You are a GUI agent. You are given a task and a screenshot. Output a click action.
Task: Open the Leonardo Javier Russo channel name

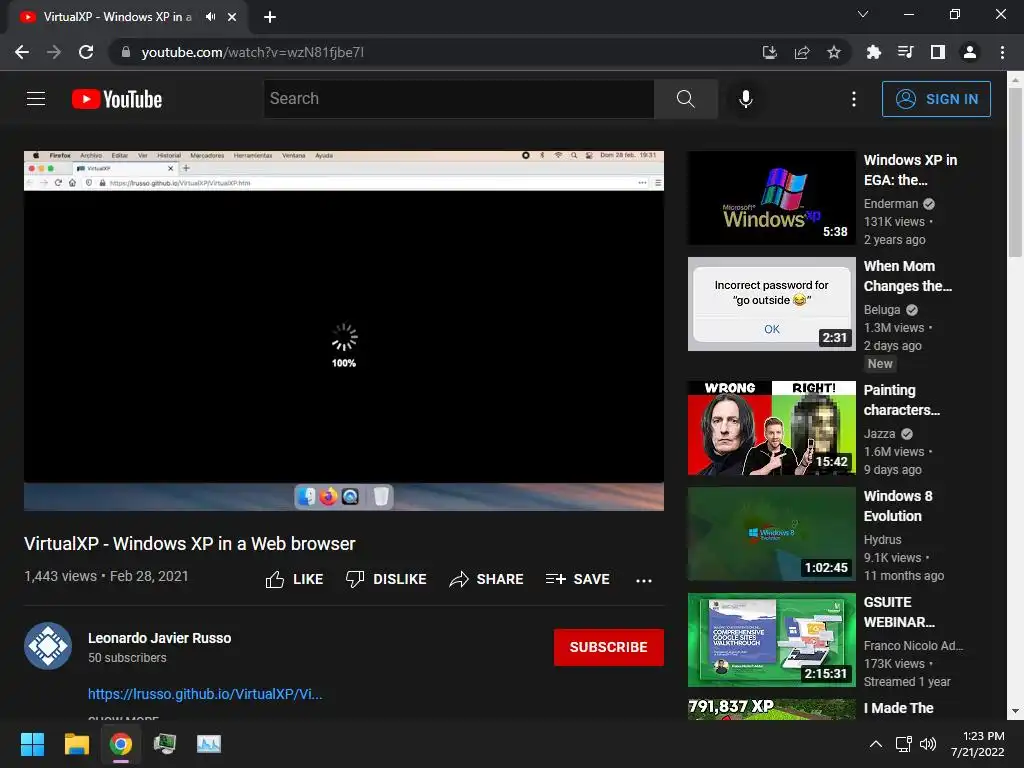159,638
